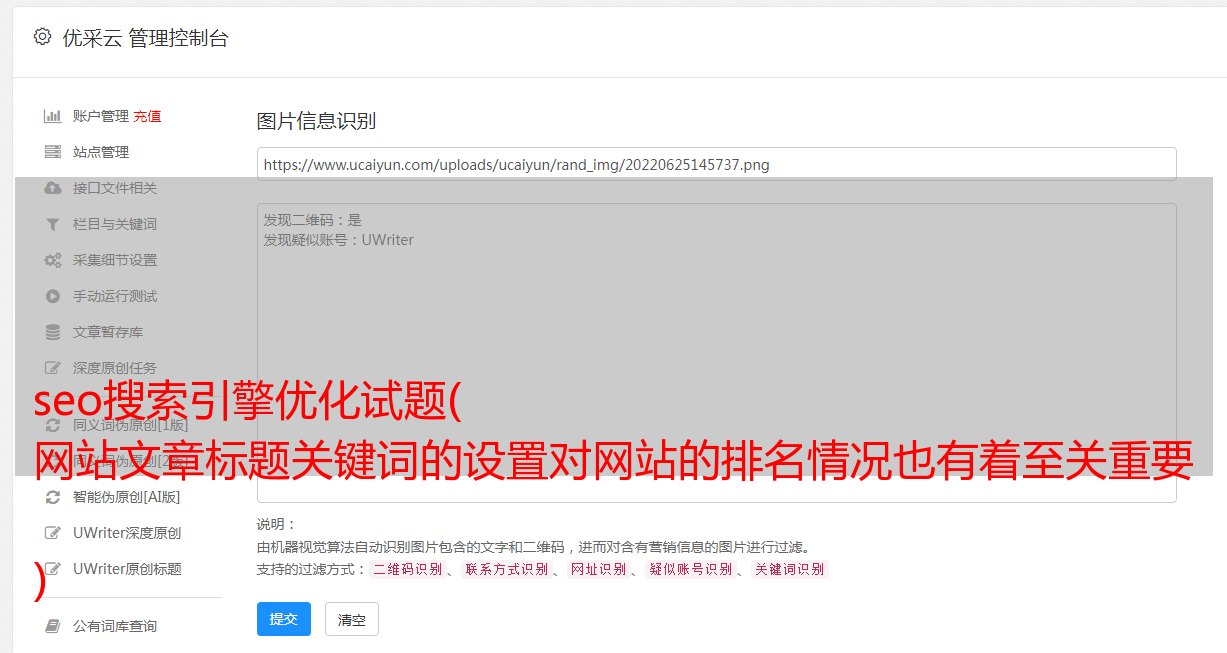Click the gear icon beside 优采云 管理控制台
The width and height of the screenshot is (1227, 653).
point(42,37)
